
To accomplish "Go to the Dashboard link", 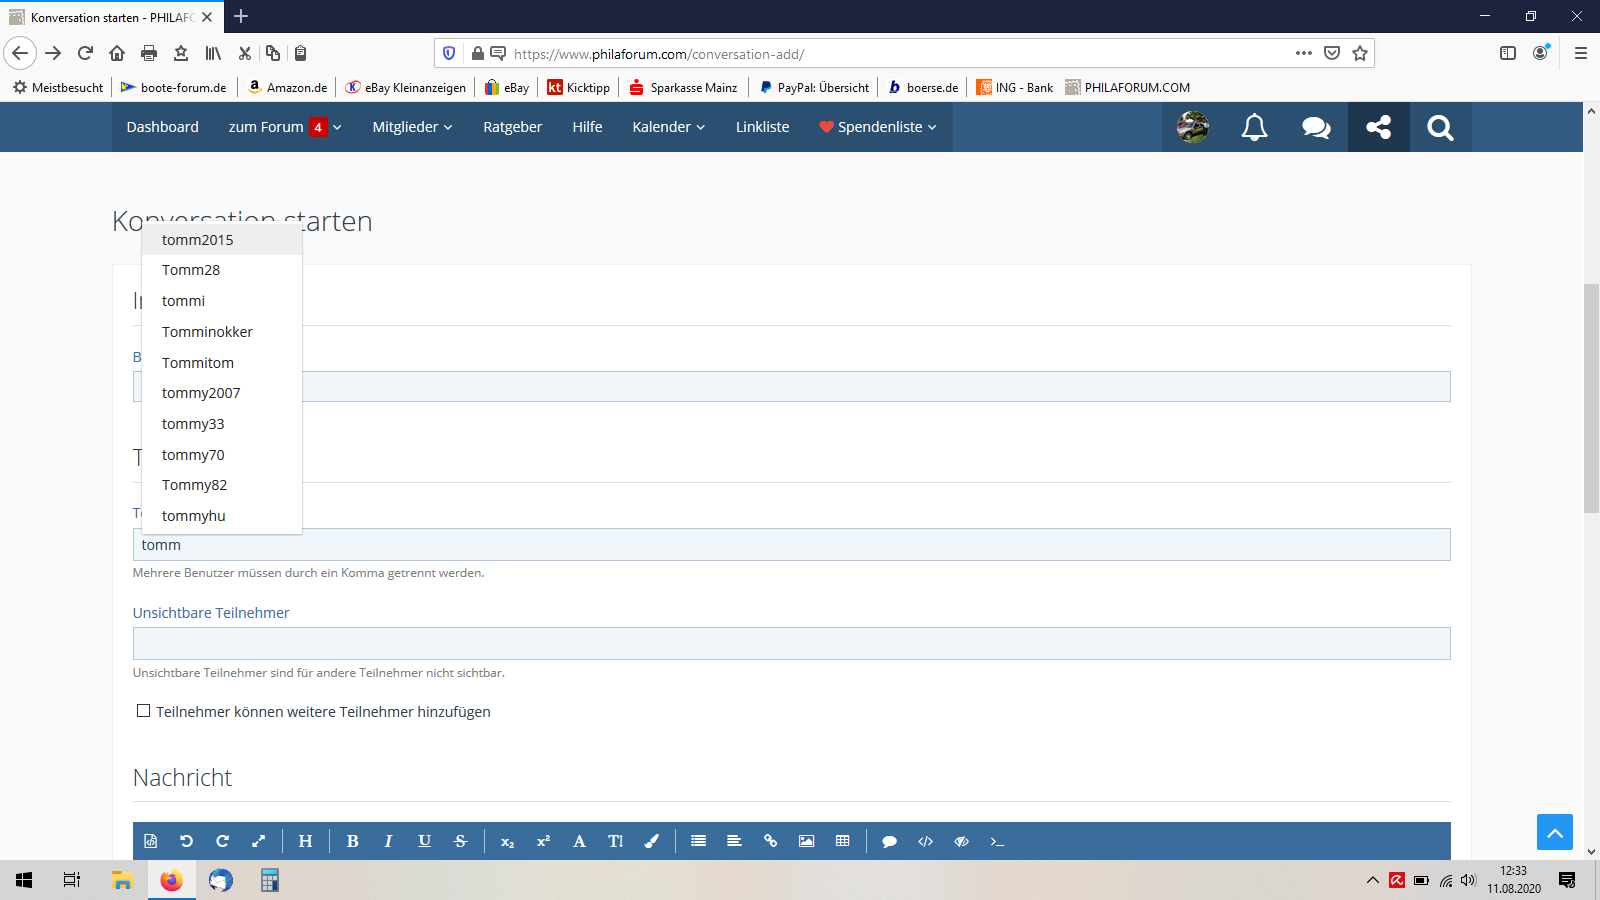I will click(x=162, y=127).
